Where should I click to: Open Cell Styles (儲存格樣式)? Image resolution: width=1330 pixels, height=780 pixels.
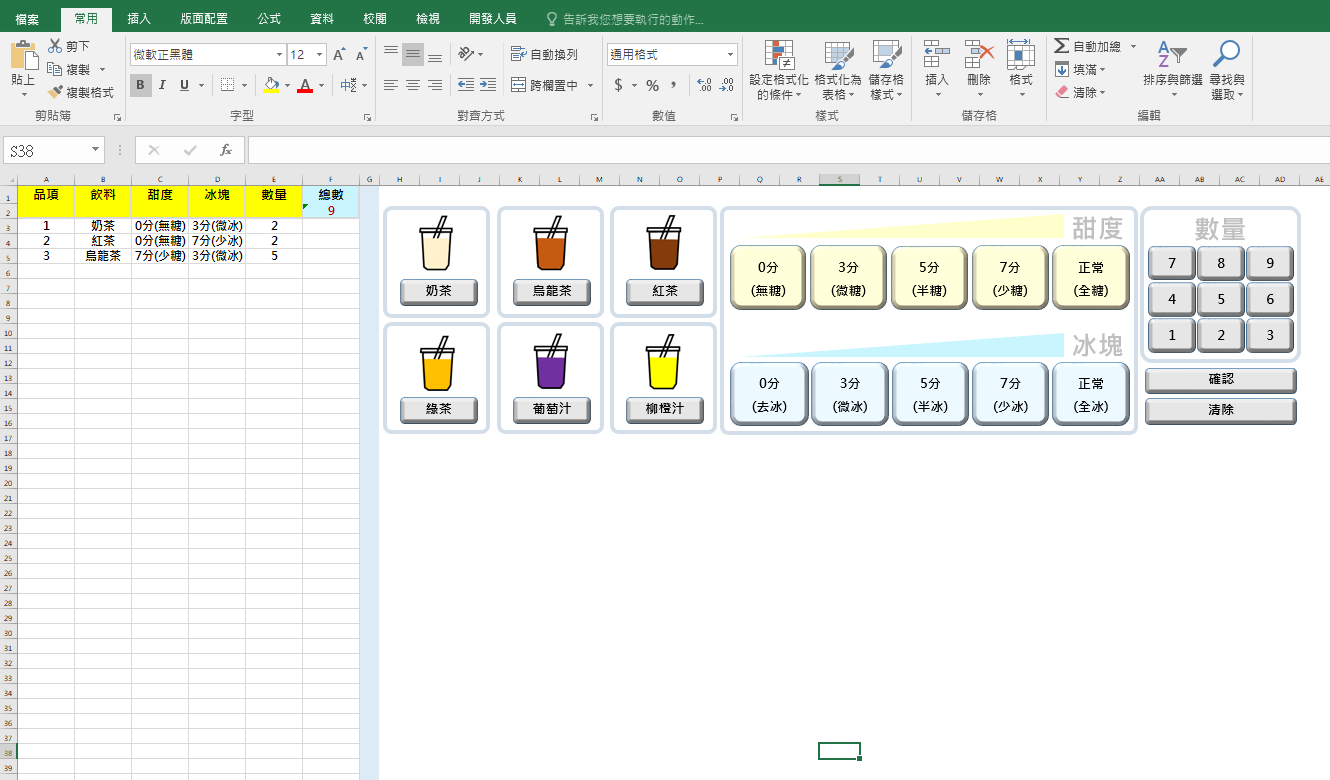pyautogui.click(x=886, y=71)
